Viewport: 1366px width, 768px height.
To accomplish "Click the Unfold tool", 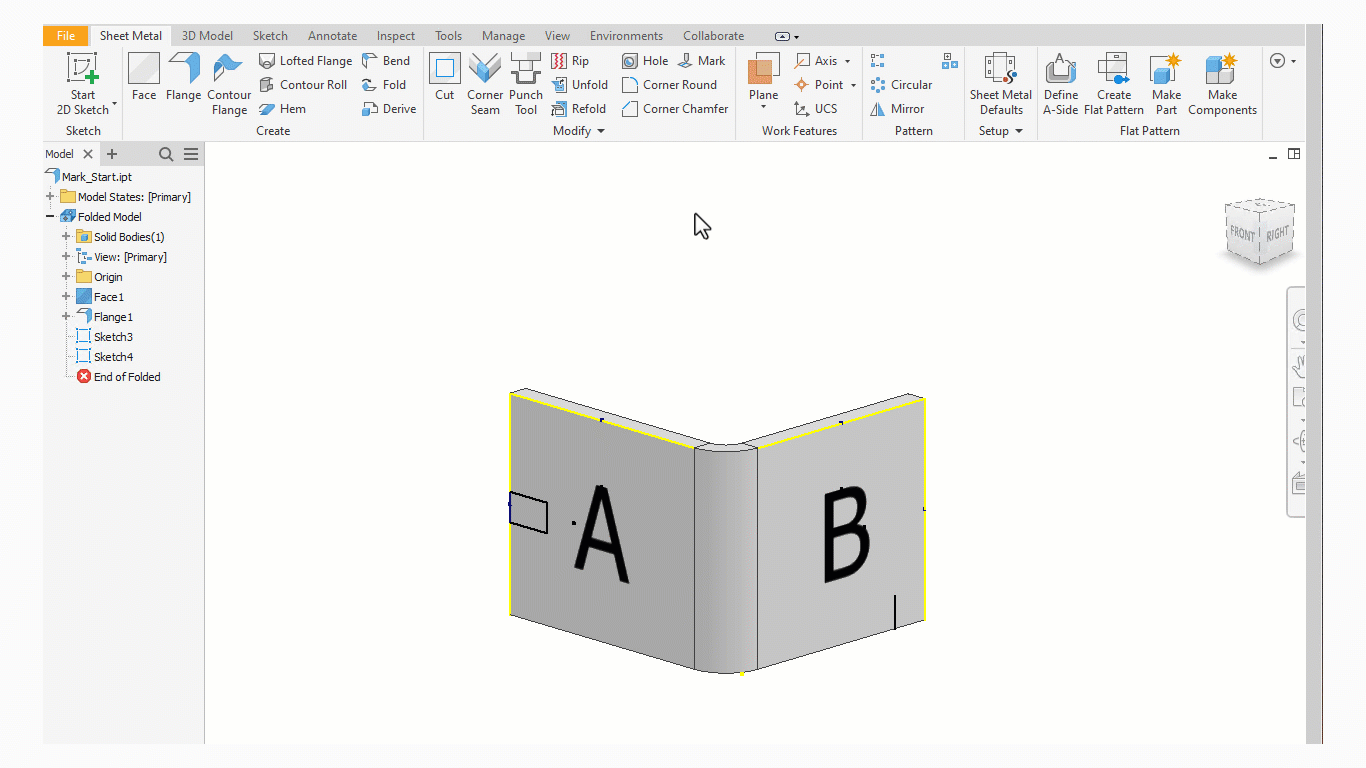I will 579,85.
